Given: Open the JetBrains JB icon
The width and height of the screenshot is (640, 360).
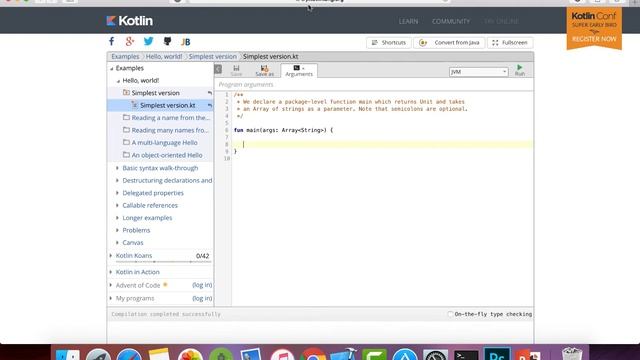Looking at the screenshot, I should click(x=186, y=42).
